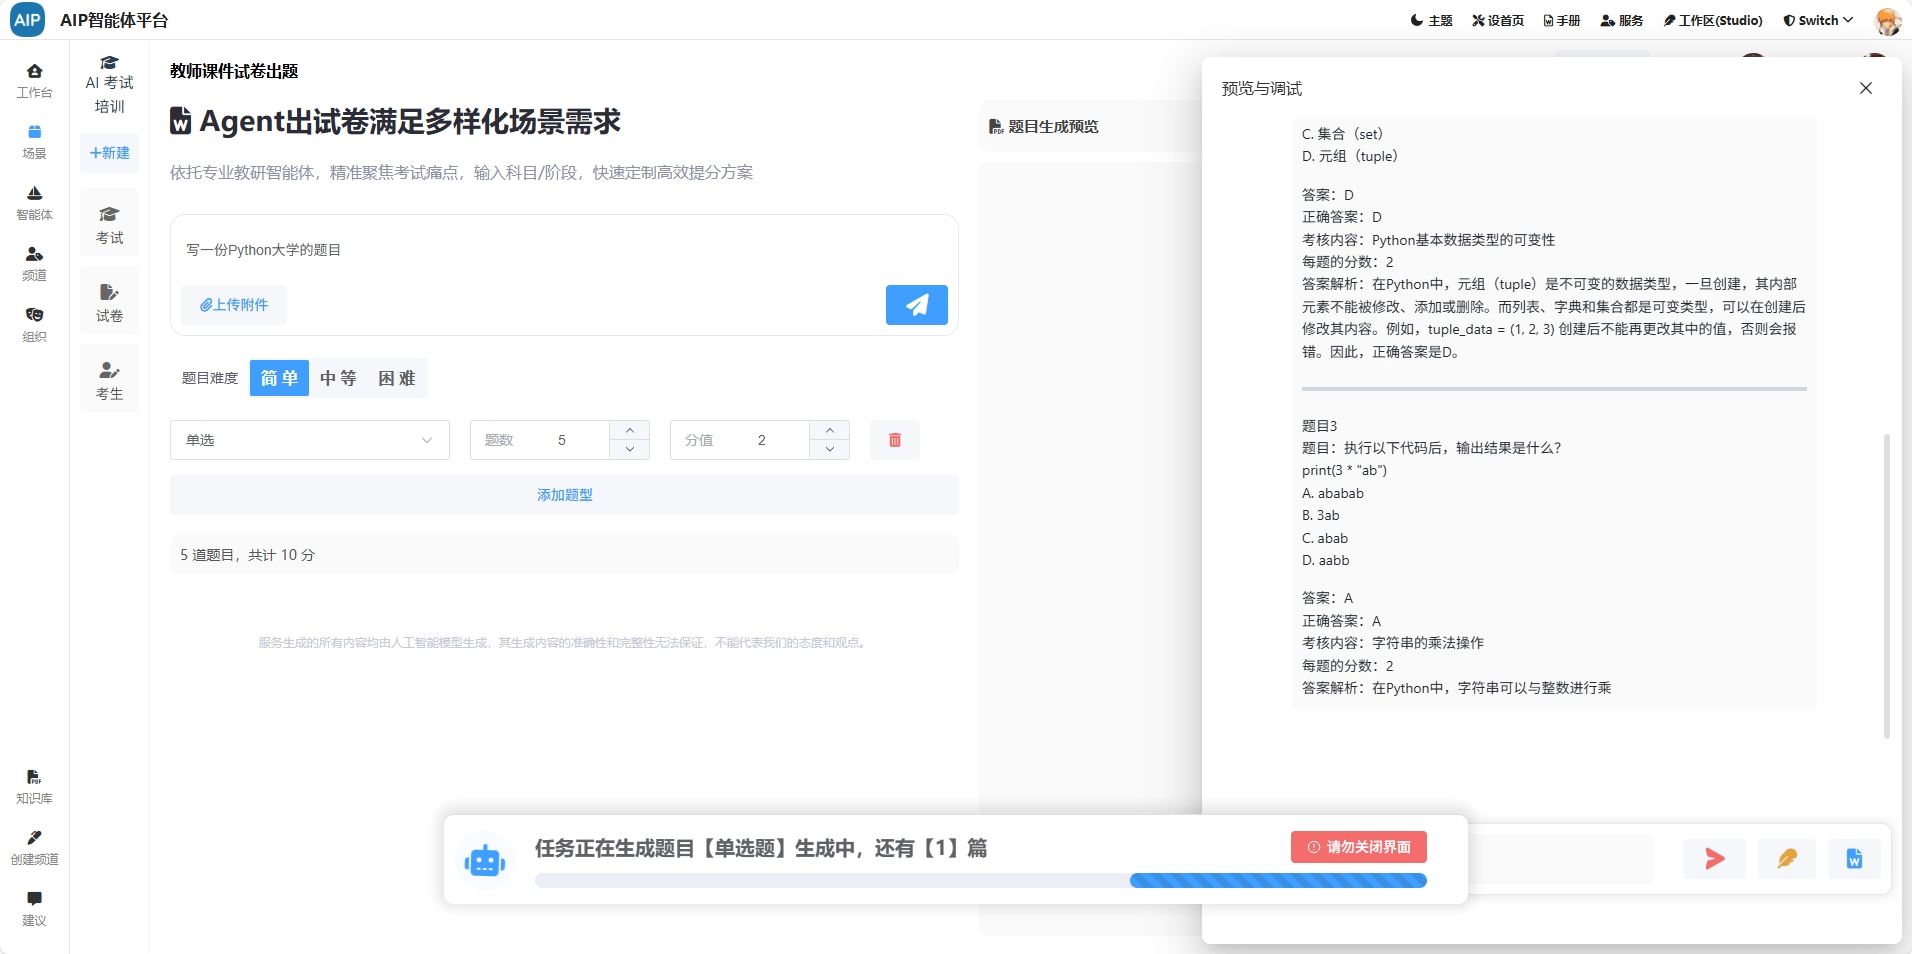
Task: Select 简单 difficulty
Action: tap(279, 378)
